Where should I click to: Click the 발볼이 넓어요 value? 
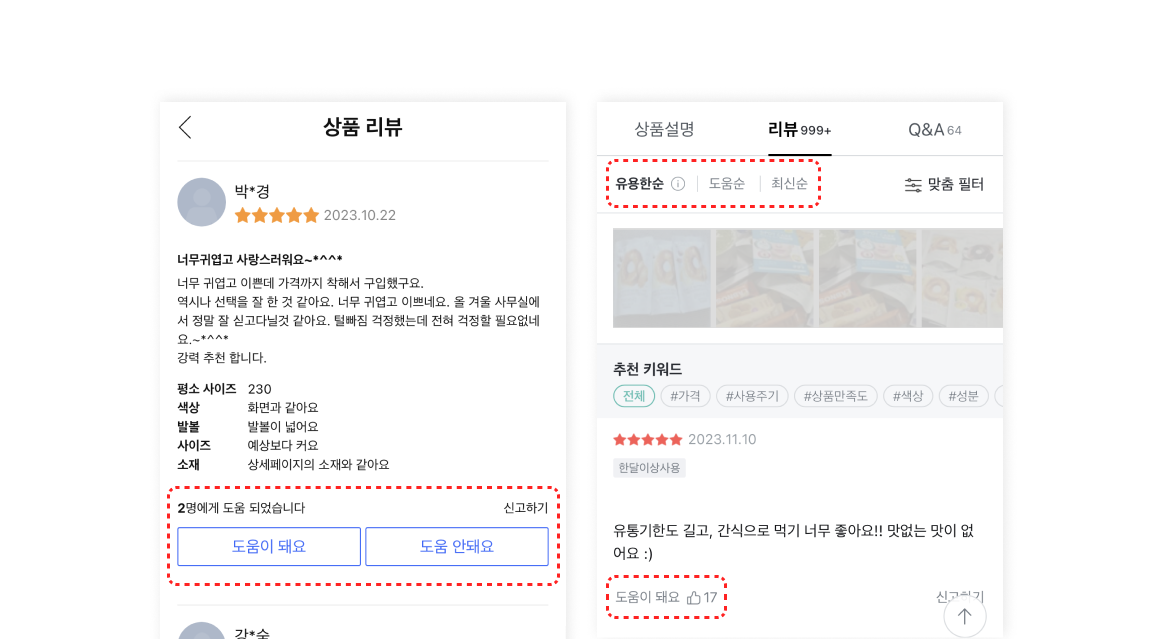[x=283, y=427]
